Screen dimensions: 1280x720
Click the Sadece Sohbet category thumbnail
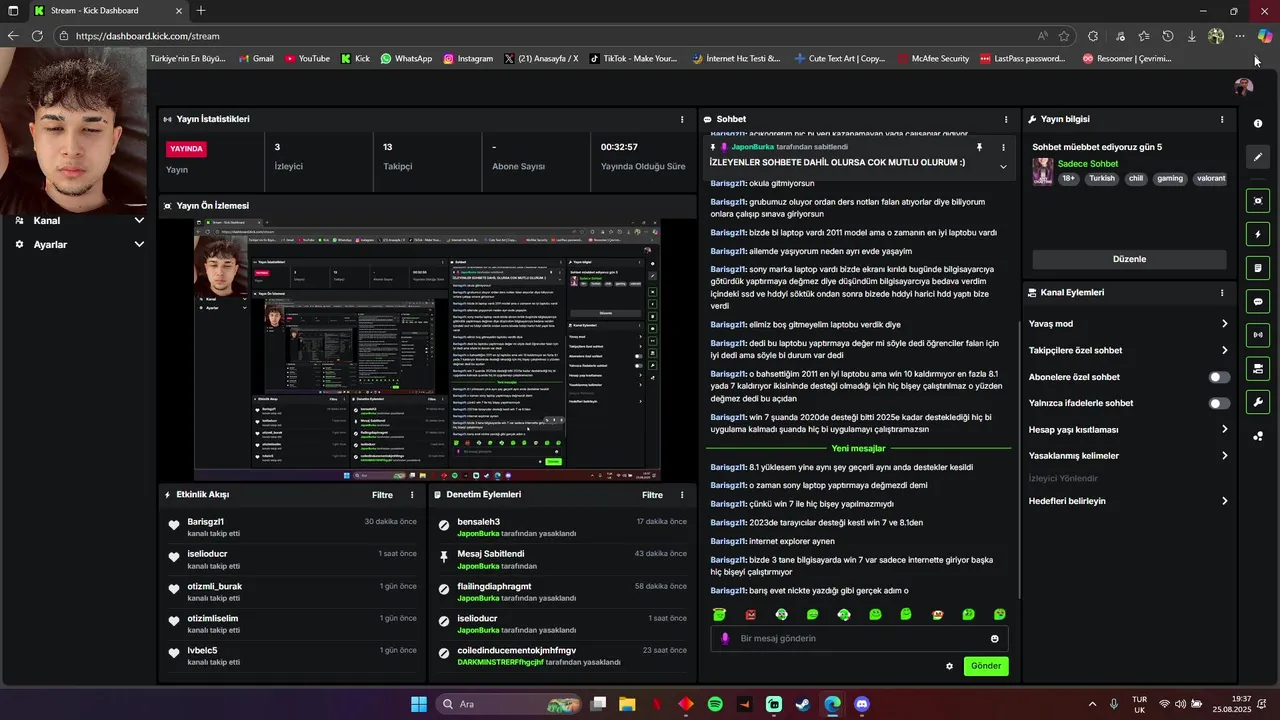(x=1042, y=171)
